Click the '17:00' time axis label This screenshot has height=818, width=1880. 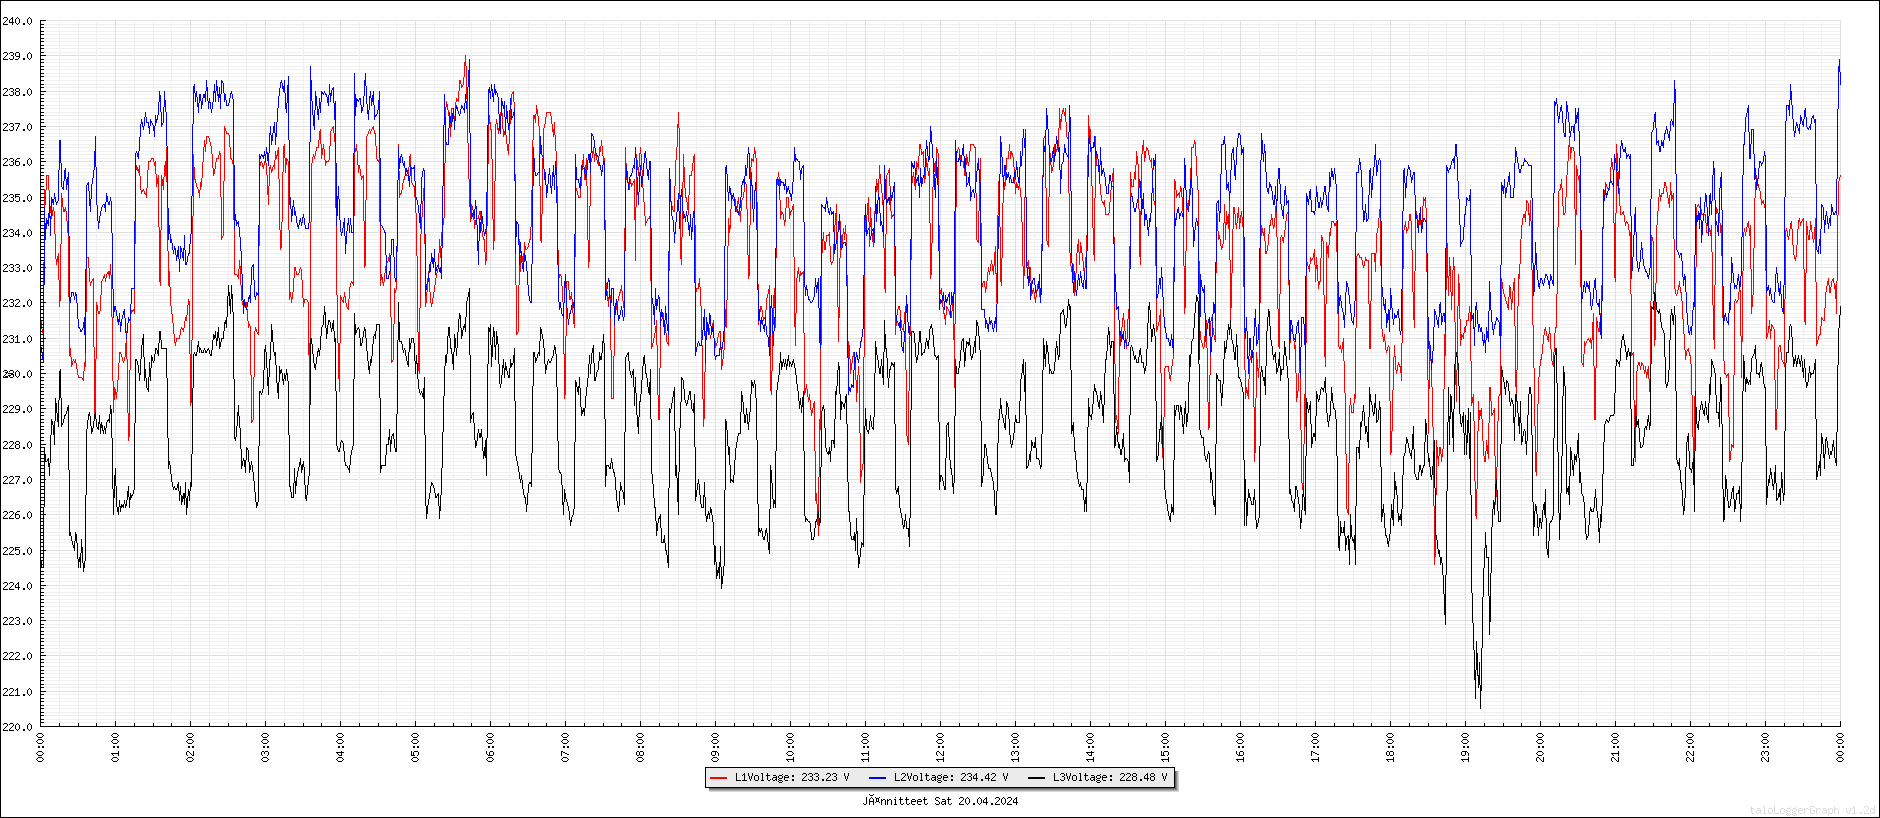coord(1315,747)
